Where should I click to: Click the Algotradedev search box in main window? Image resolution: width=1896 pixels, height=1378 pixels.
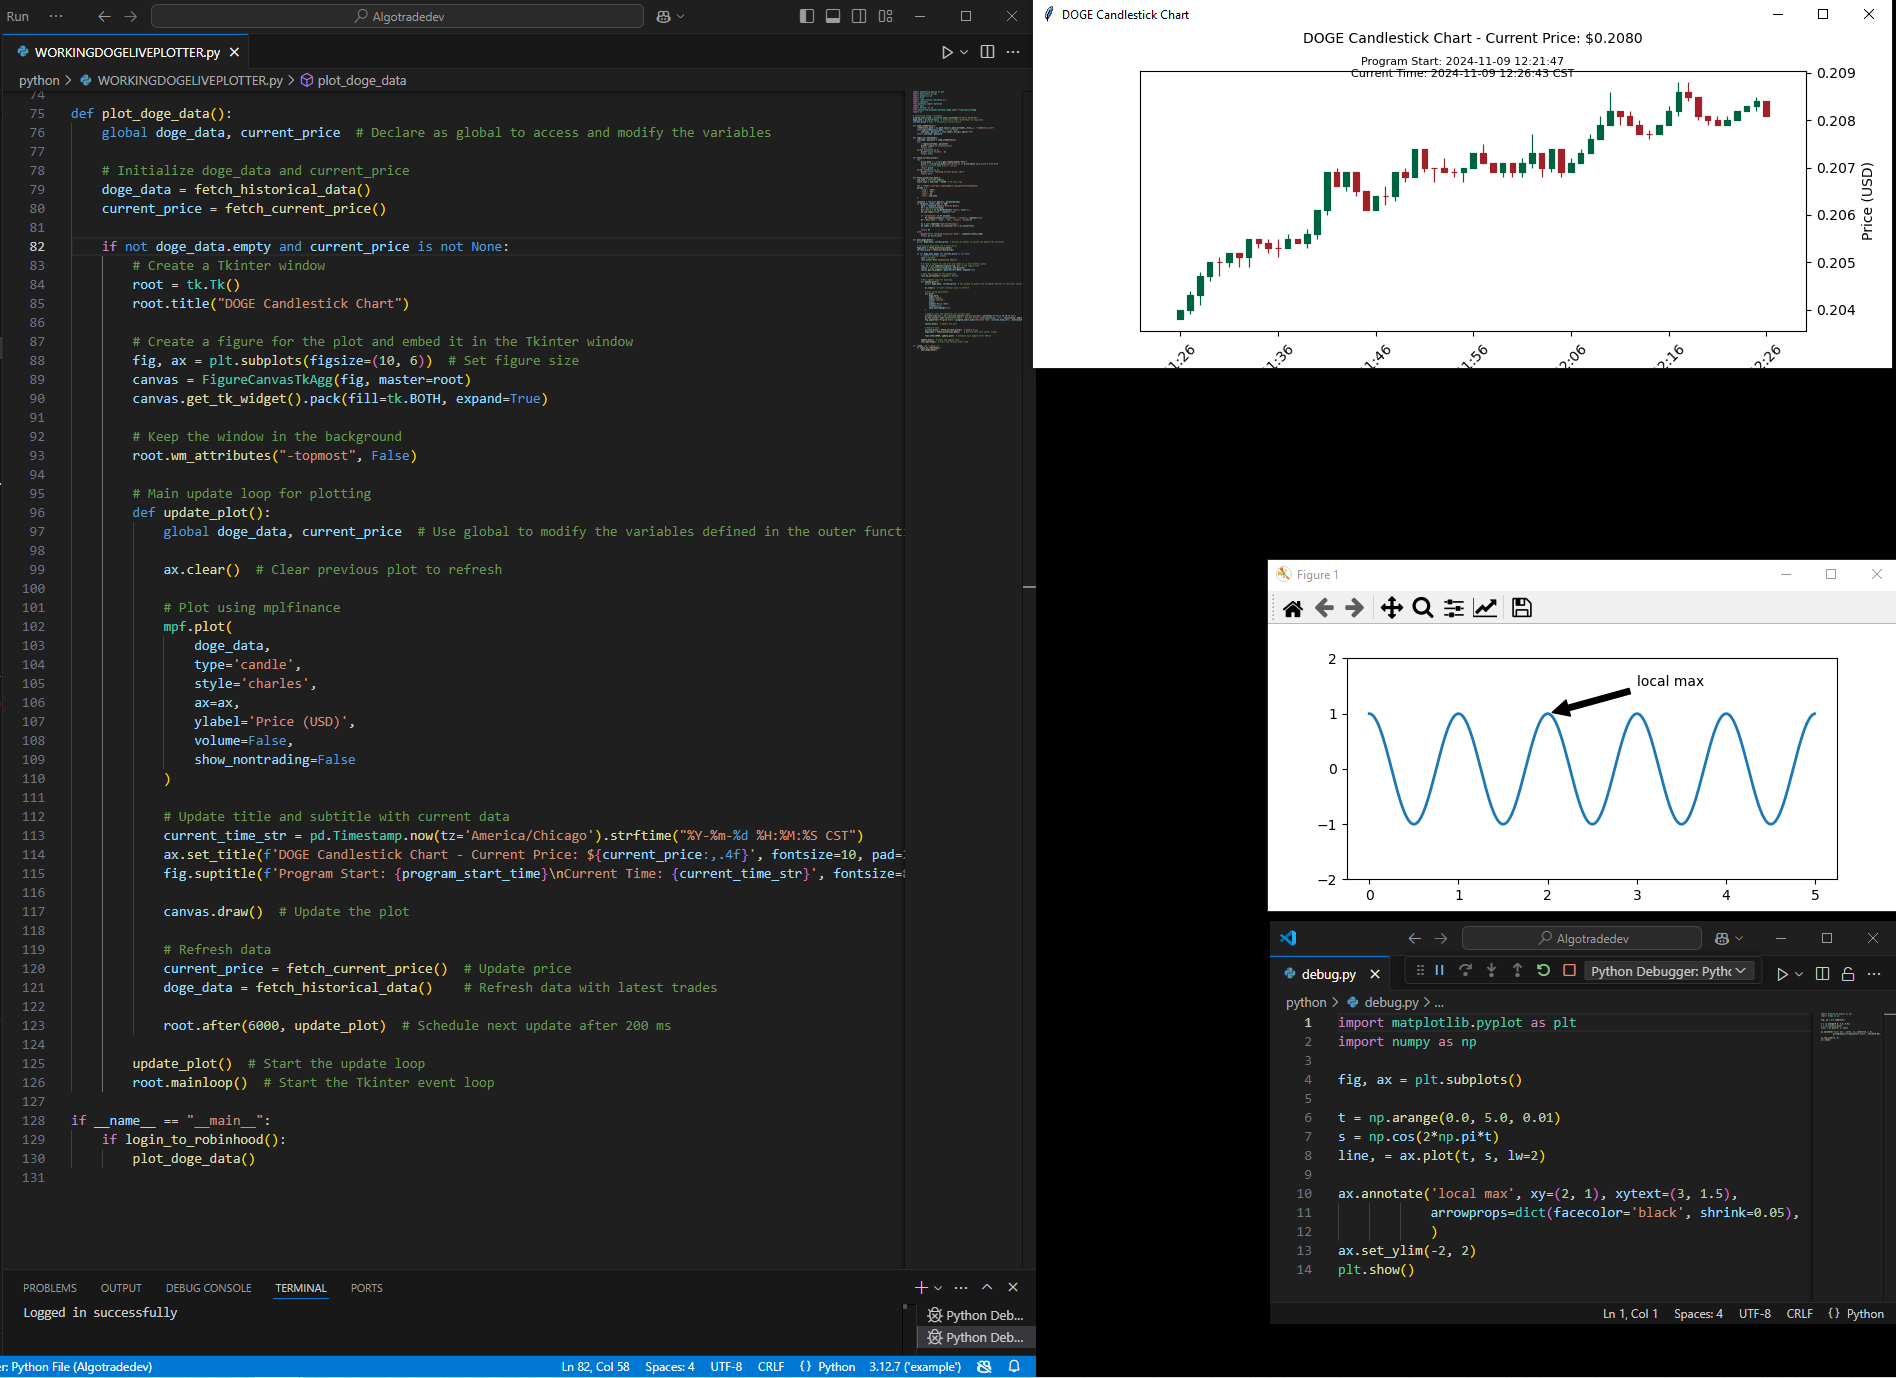pyautogui.click(x=398, y=16)
